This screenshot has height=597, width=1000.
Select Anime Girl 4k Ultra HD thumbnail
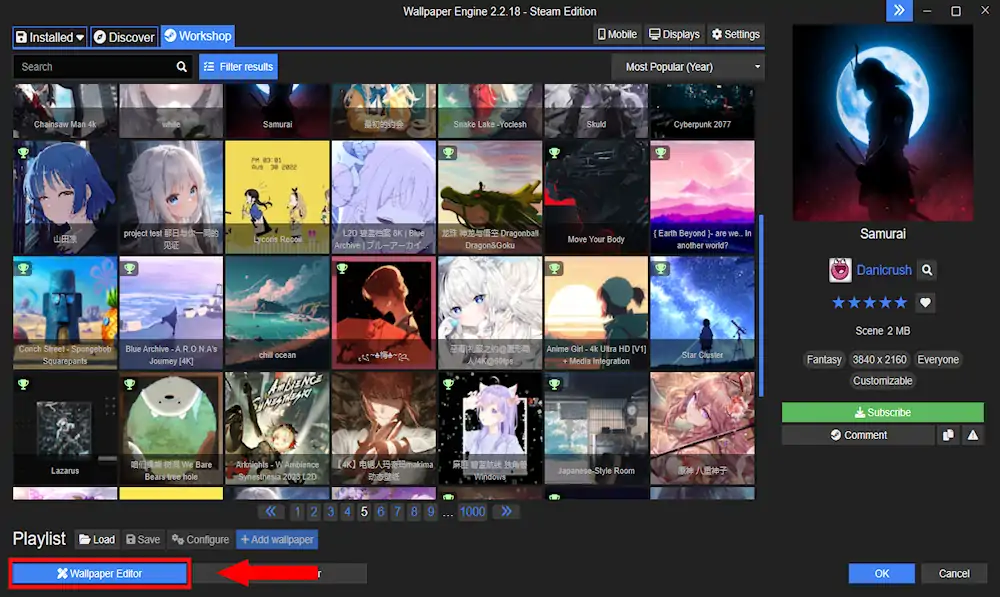[x=596, y=313]
